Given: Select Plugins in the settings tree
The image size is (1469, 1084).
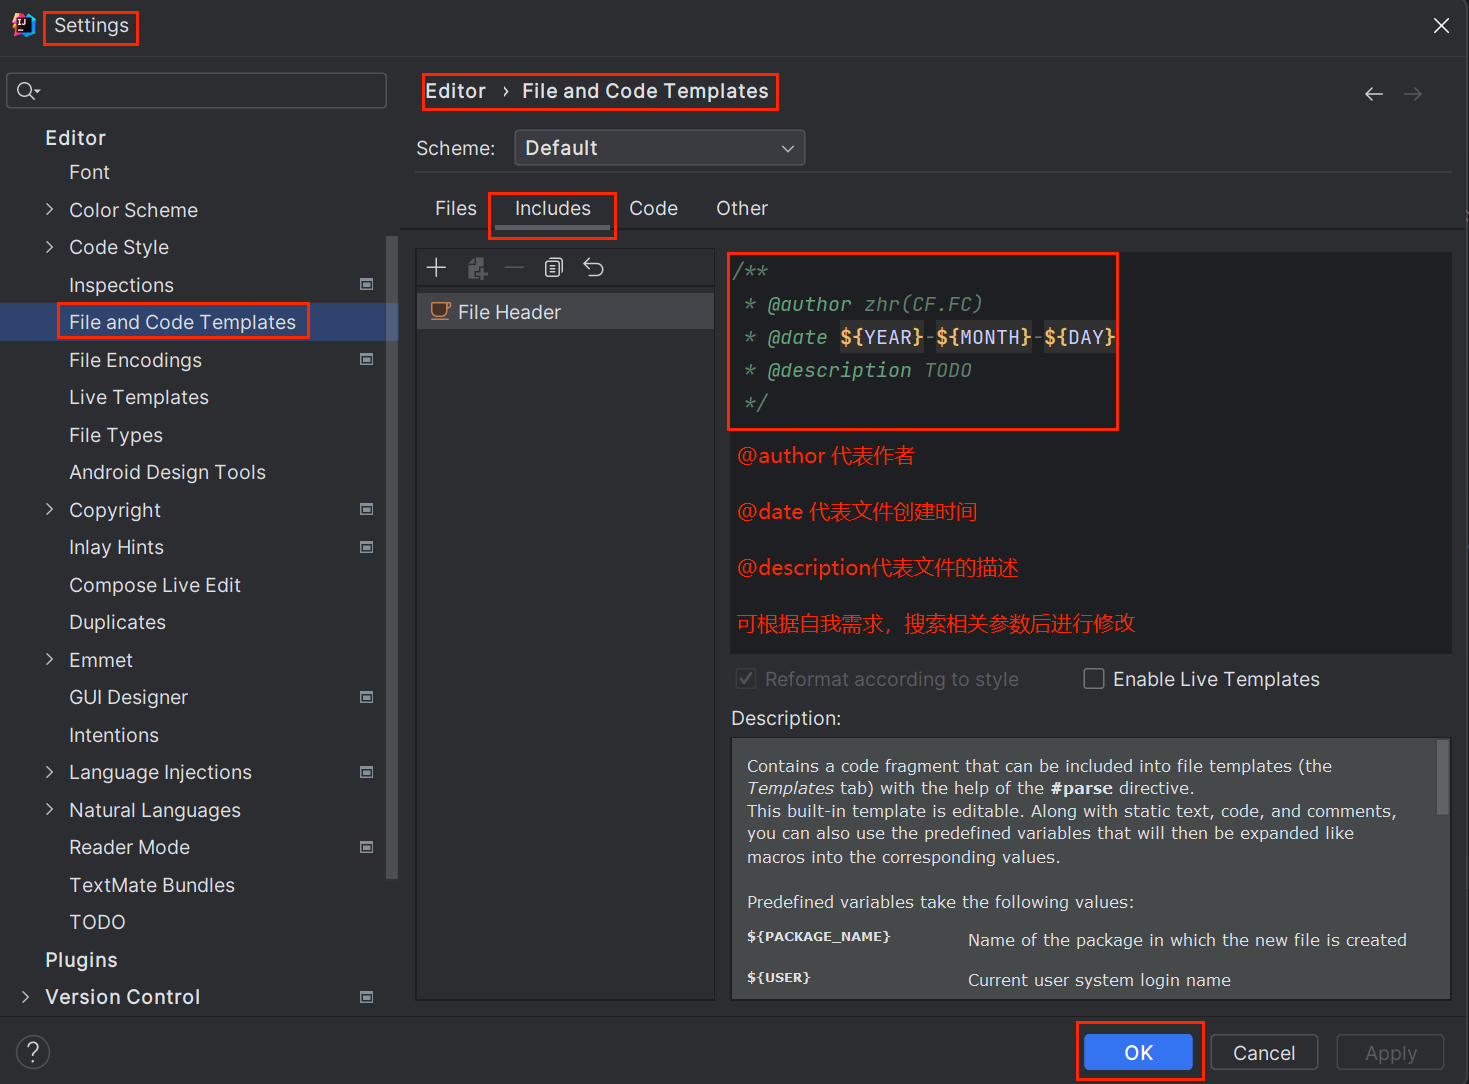Looking at the screenshot, I should coord(82,960).
